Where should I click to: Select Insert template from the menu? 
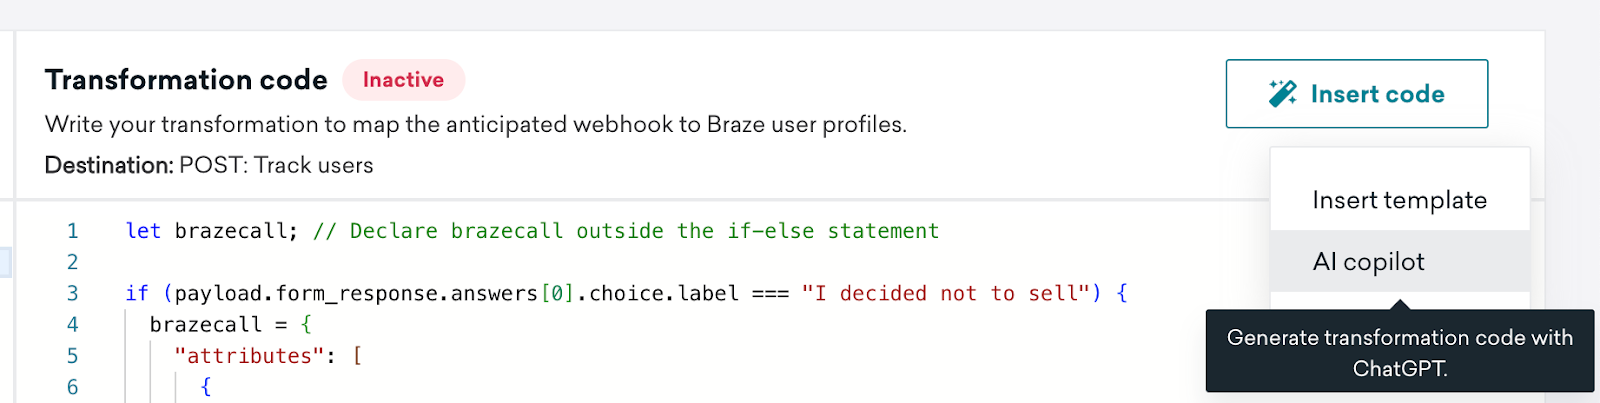point(1400,200)
